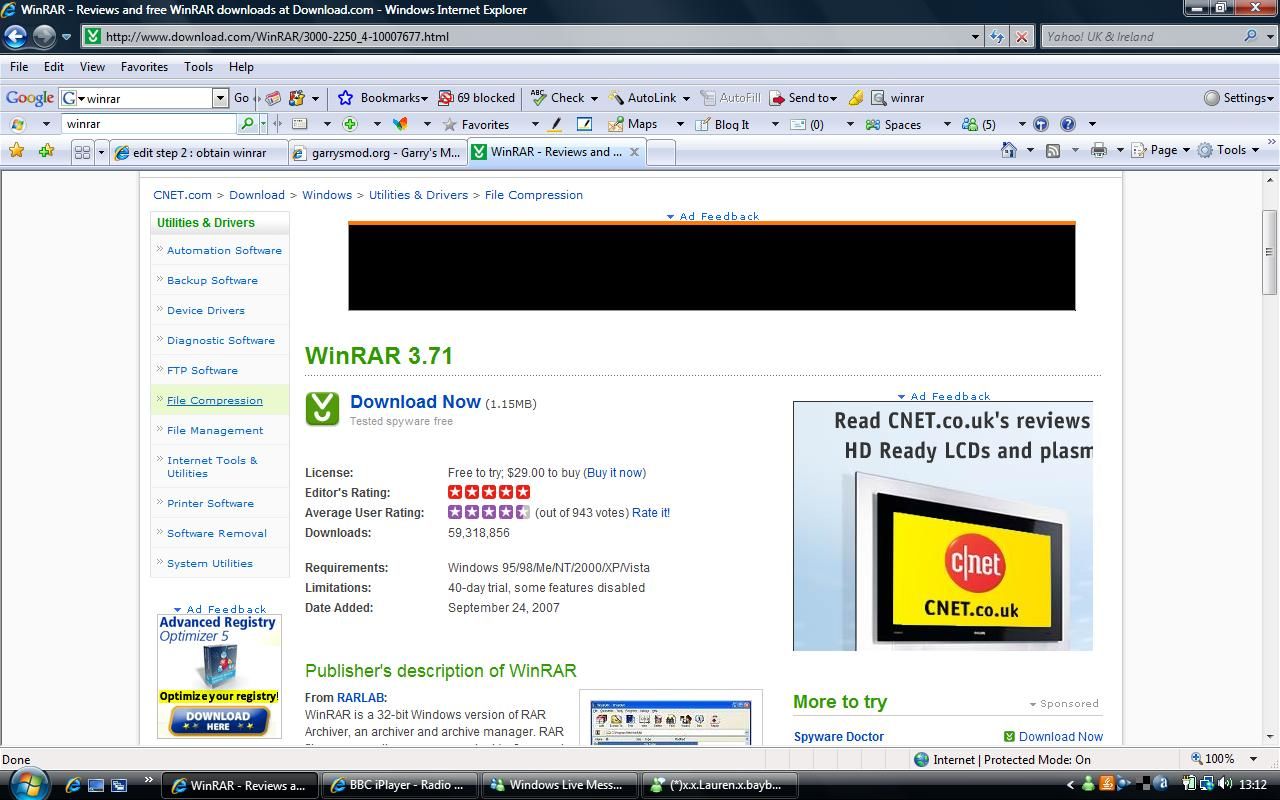Viewport: 1280px width, 800px height.
Task: Click the Favorites Center gold star icon
Action: [x=16, y=151]
